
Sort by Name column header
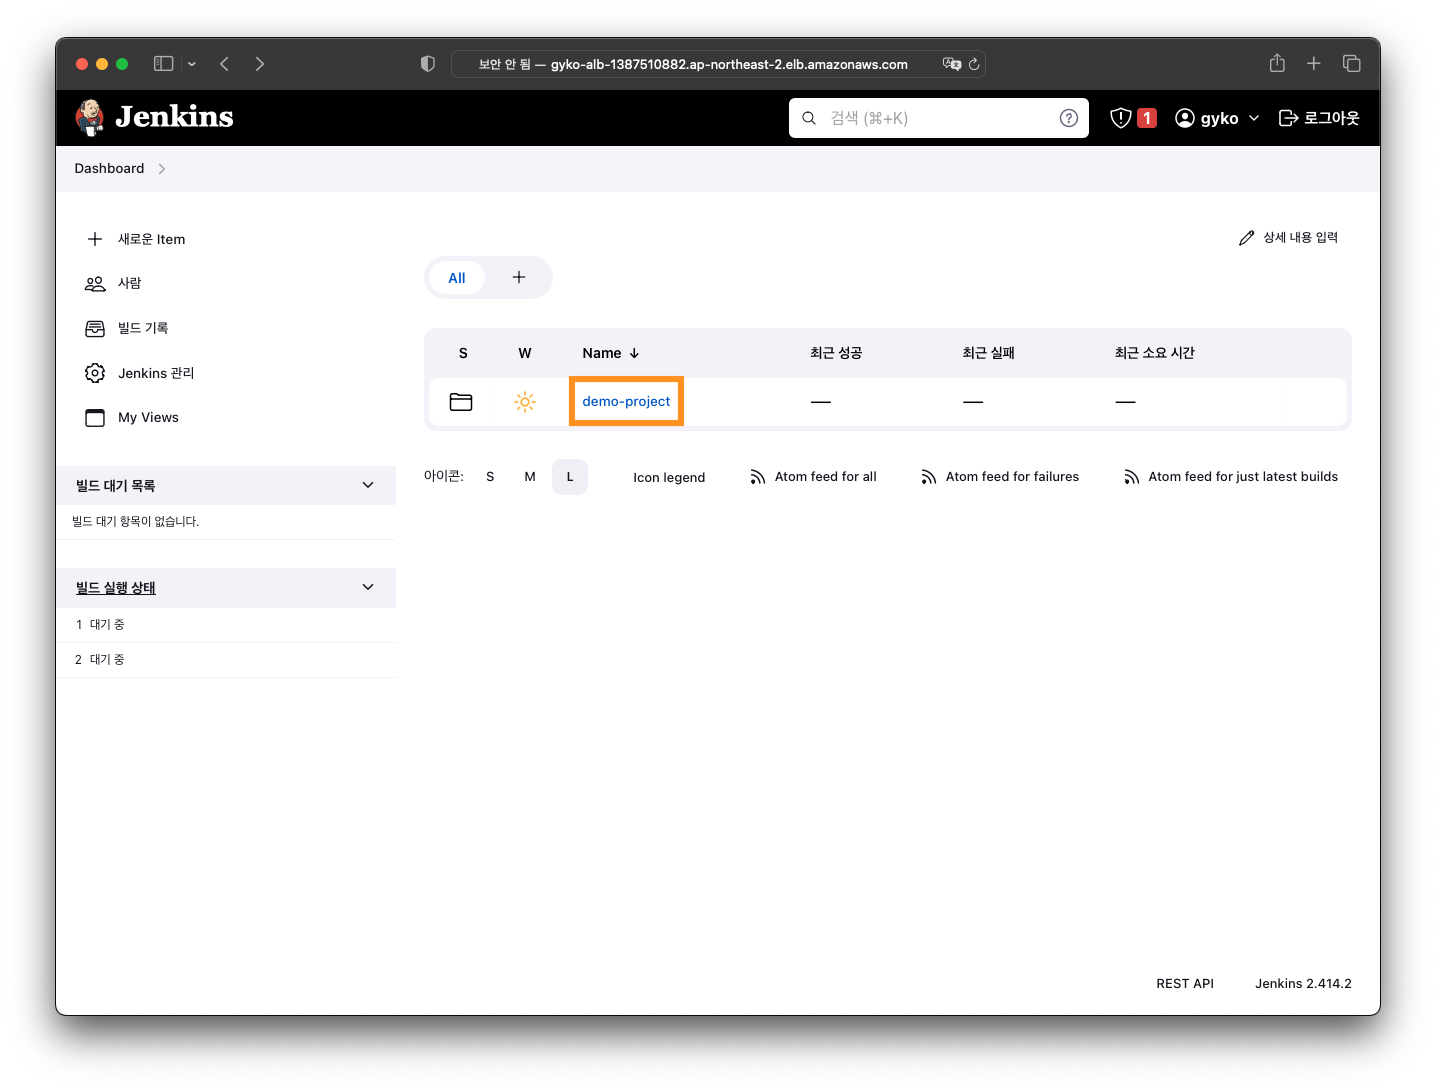(x=602, y=353)
